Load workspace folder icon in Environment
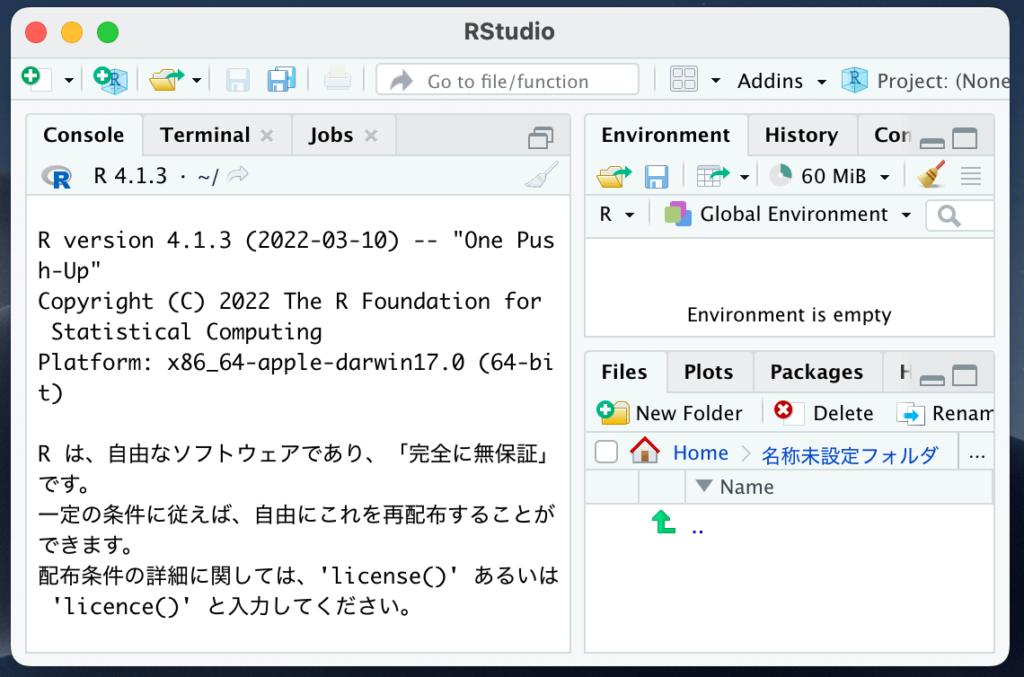The width and height of the screenshot is (1024, 677). pyautogui.click(x=614, y=176)
